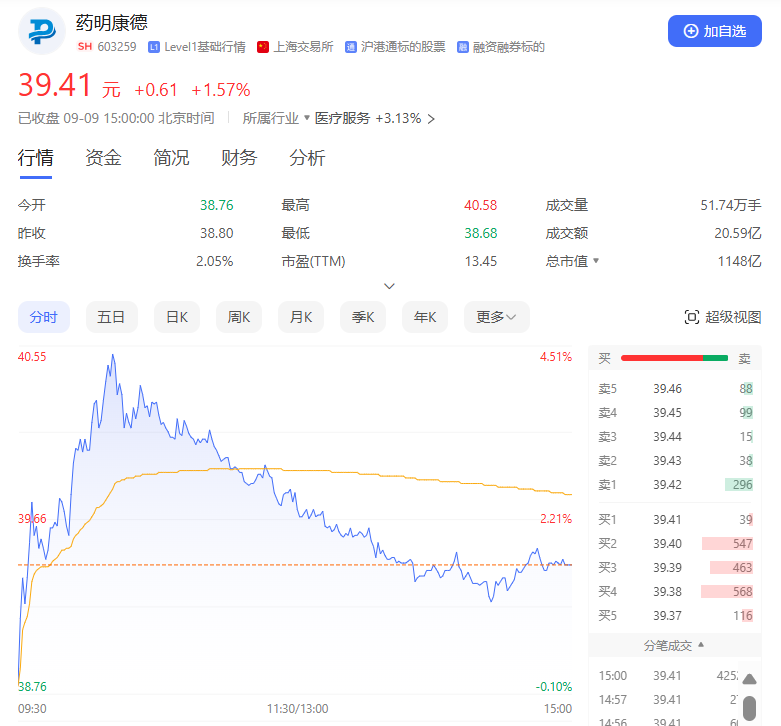Click the 融资融券标的 label
The height and width of the screenshot is (726, 781).
coord(509,47)
